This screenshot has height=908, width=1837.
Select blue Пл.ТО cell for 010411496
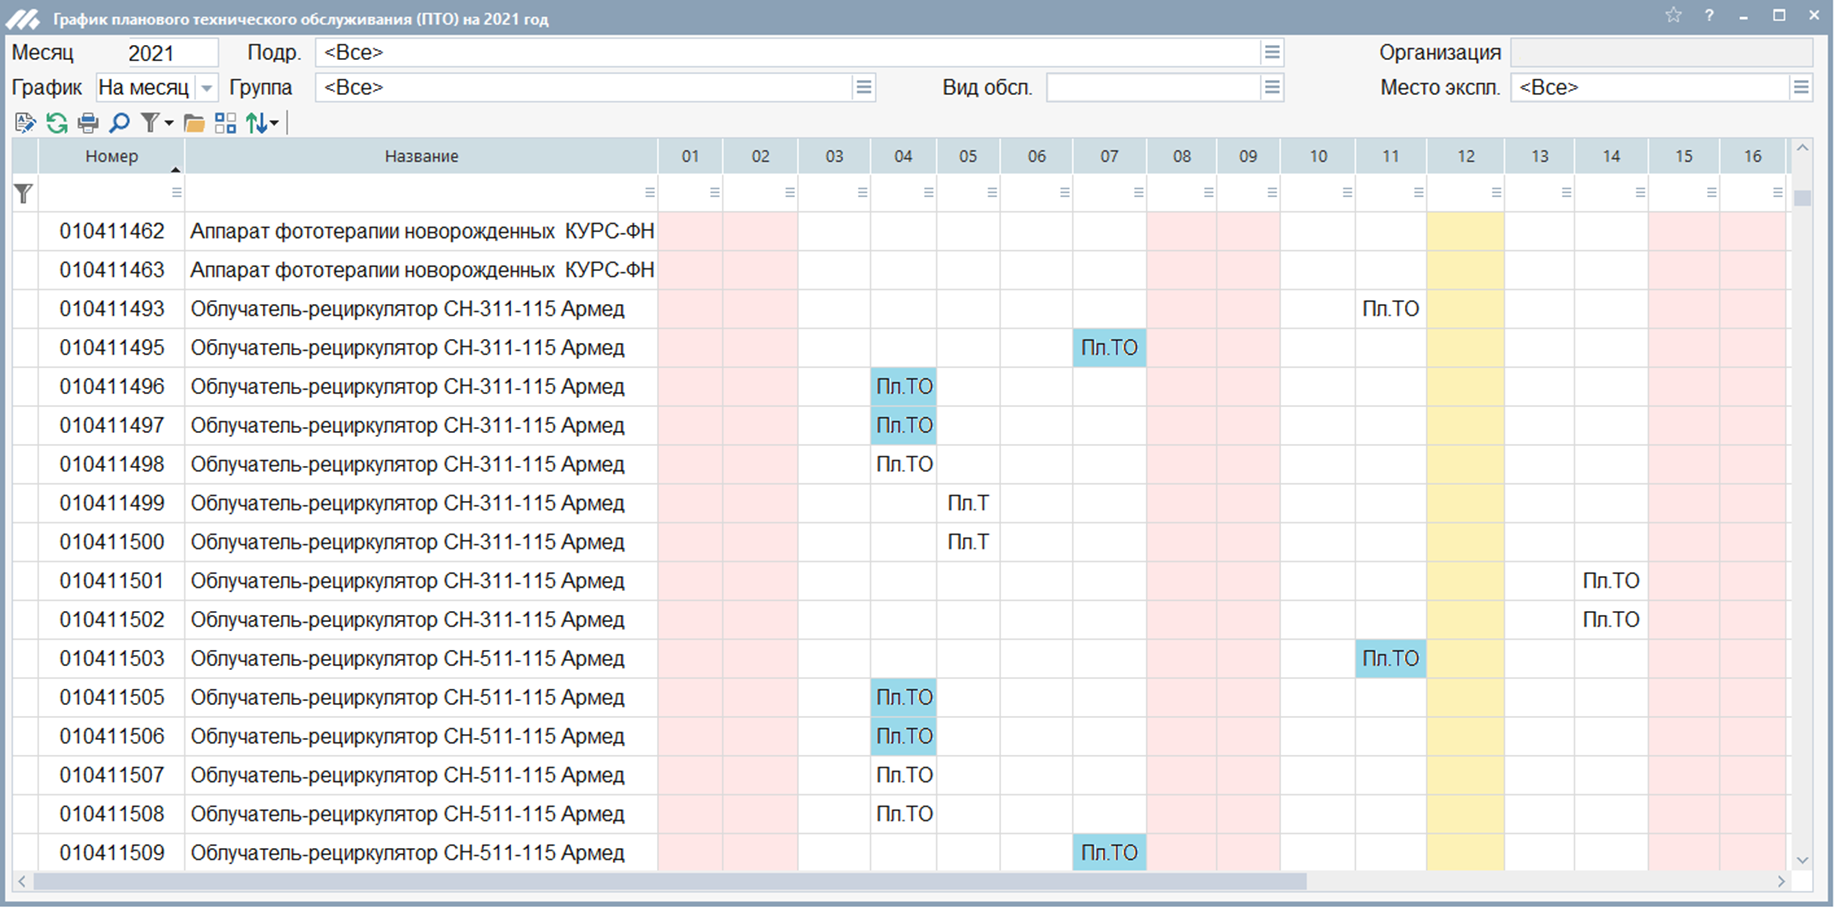click(x=904, y=387)
